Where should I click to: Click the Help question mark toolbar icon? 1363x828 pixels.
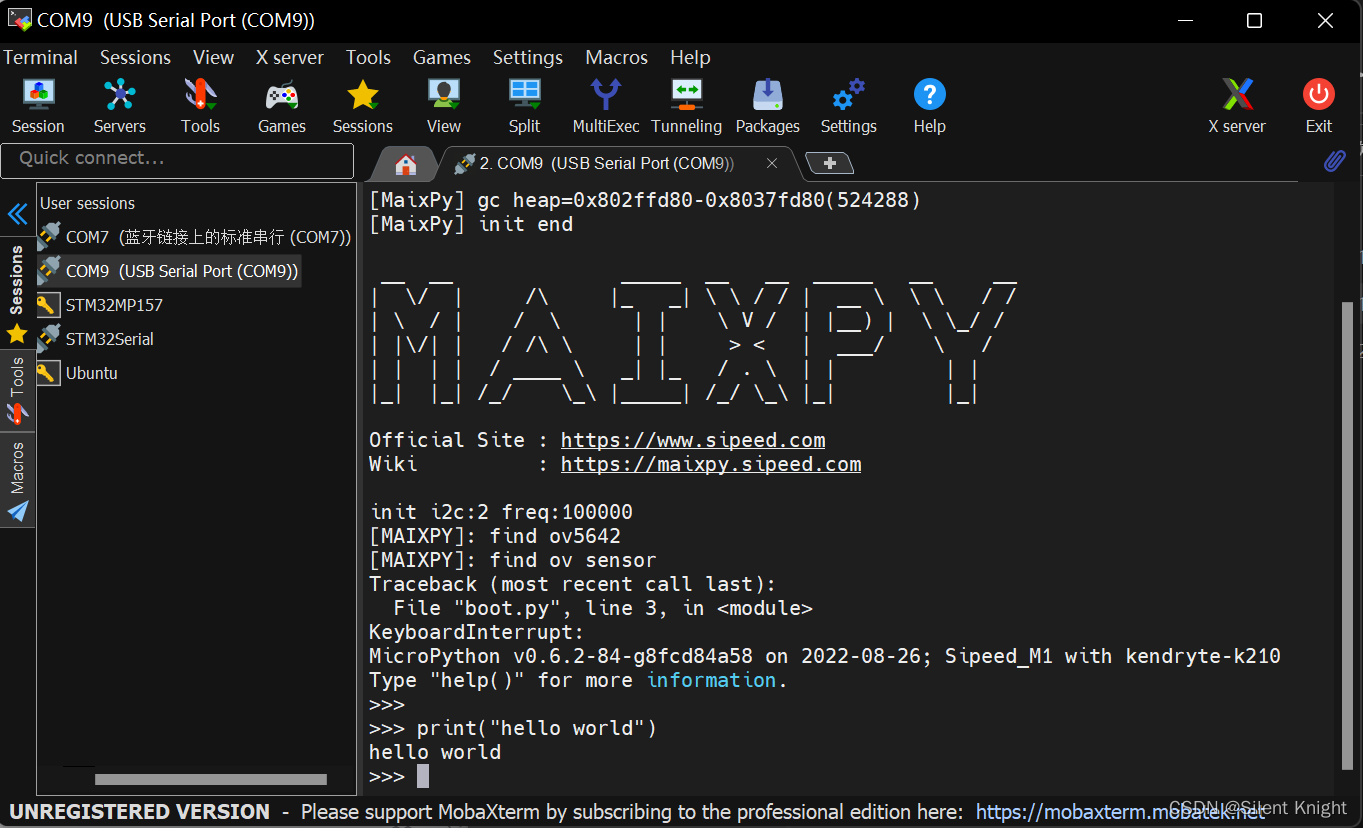point(929,106)
